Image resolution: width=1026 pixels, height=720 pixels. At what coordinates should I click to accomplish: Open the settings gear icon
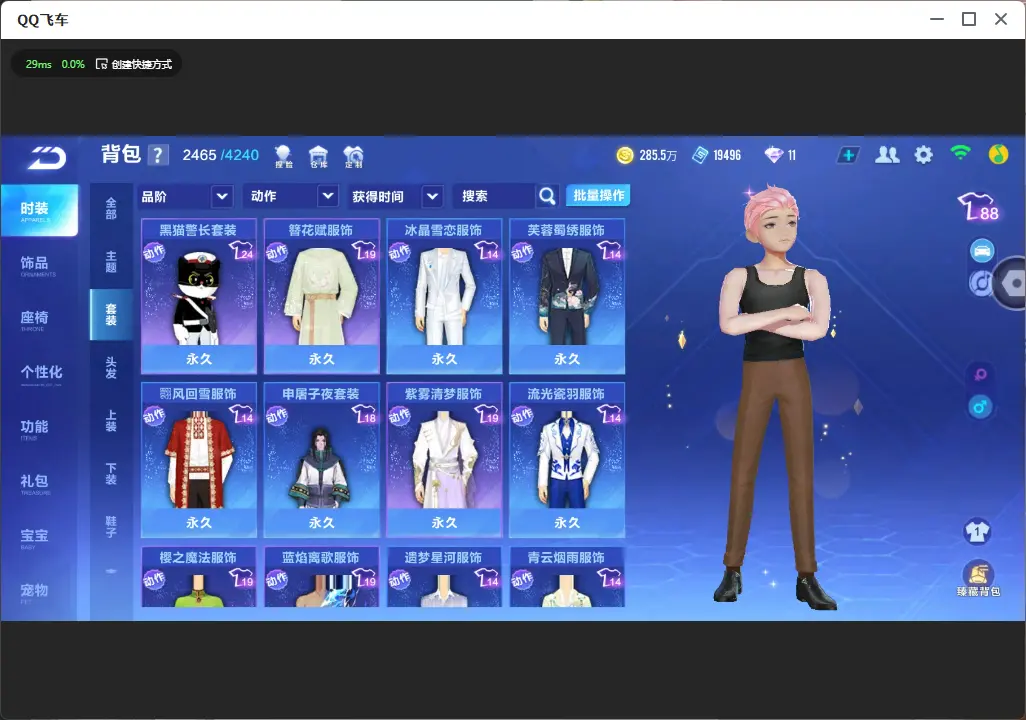[923, 155]
